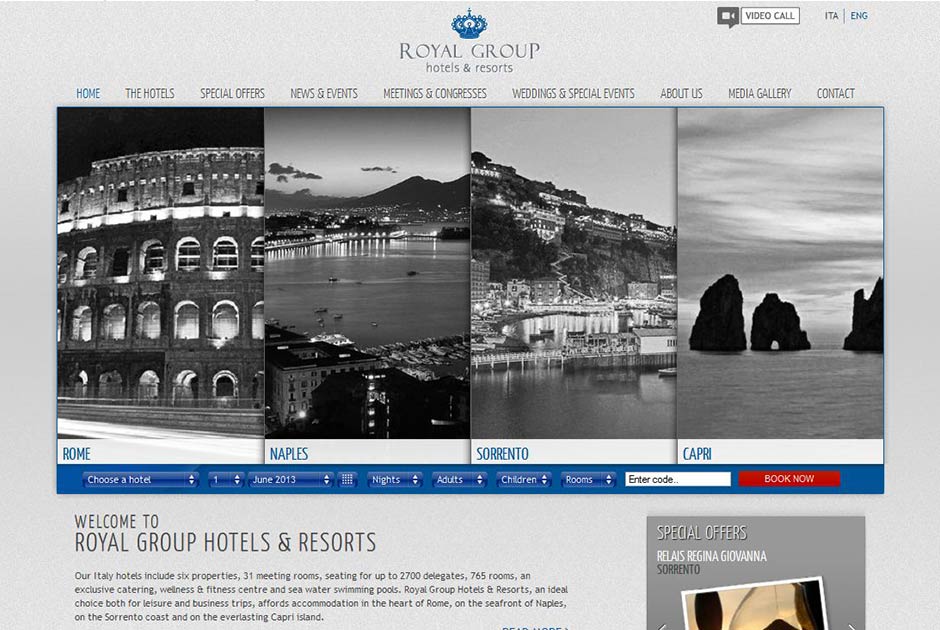
Task: Open the About Us page
Action: (x=681, y=94)
